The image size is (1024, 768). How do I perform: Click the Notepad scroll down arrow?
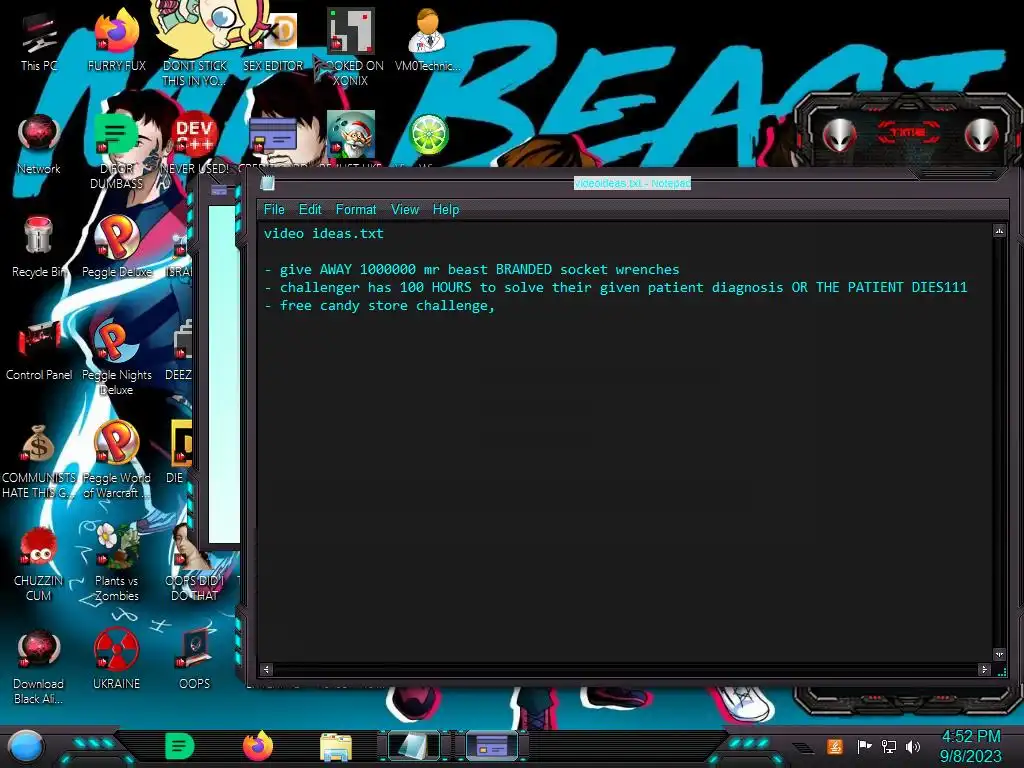point(999,654)
